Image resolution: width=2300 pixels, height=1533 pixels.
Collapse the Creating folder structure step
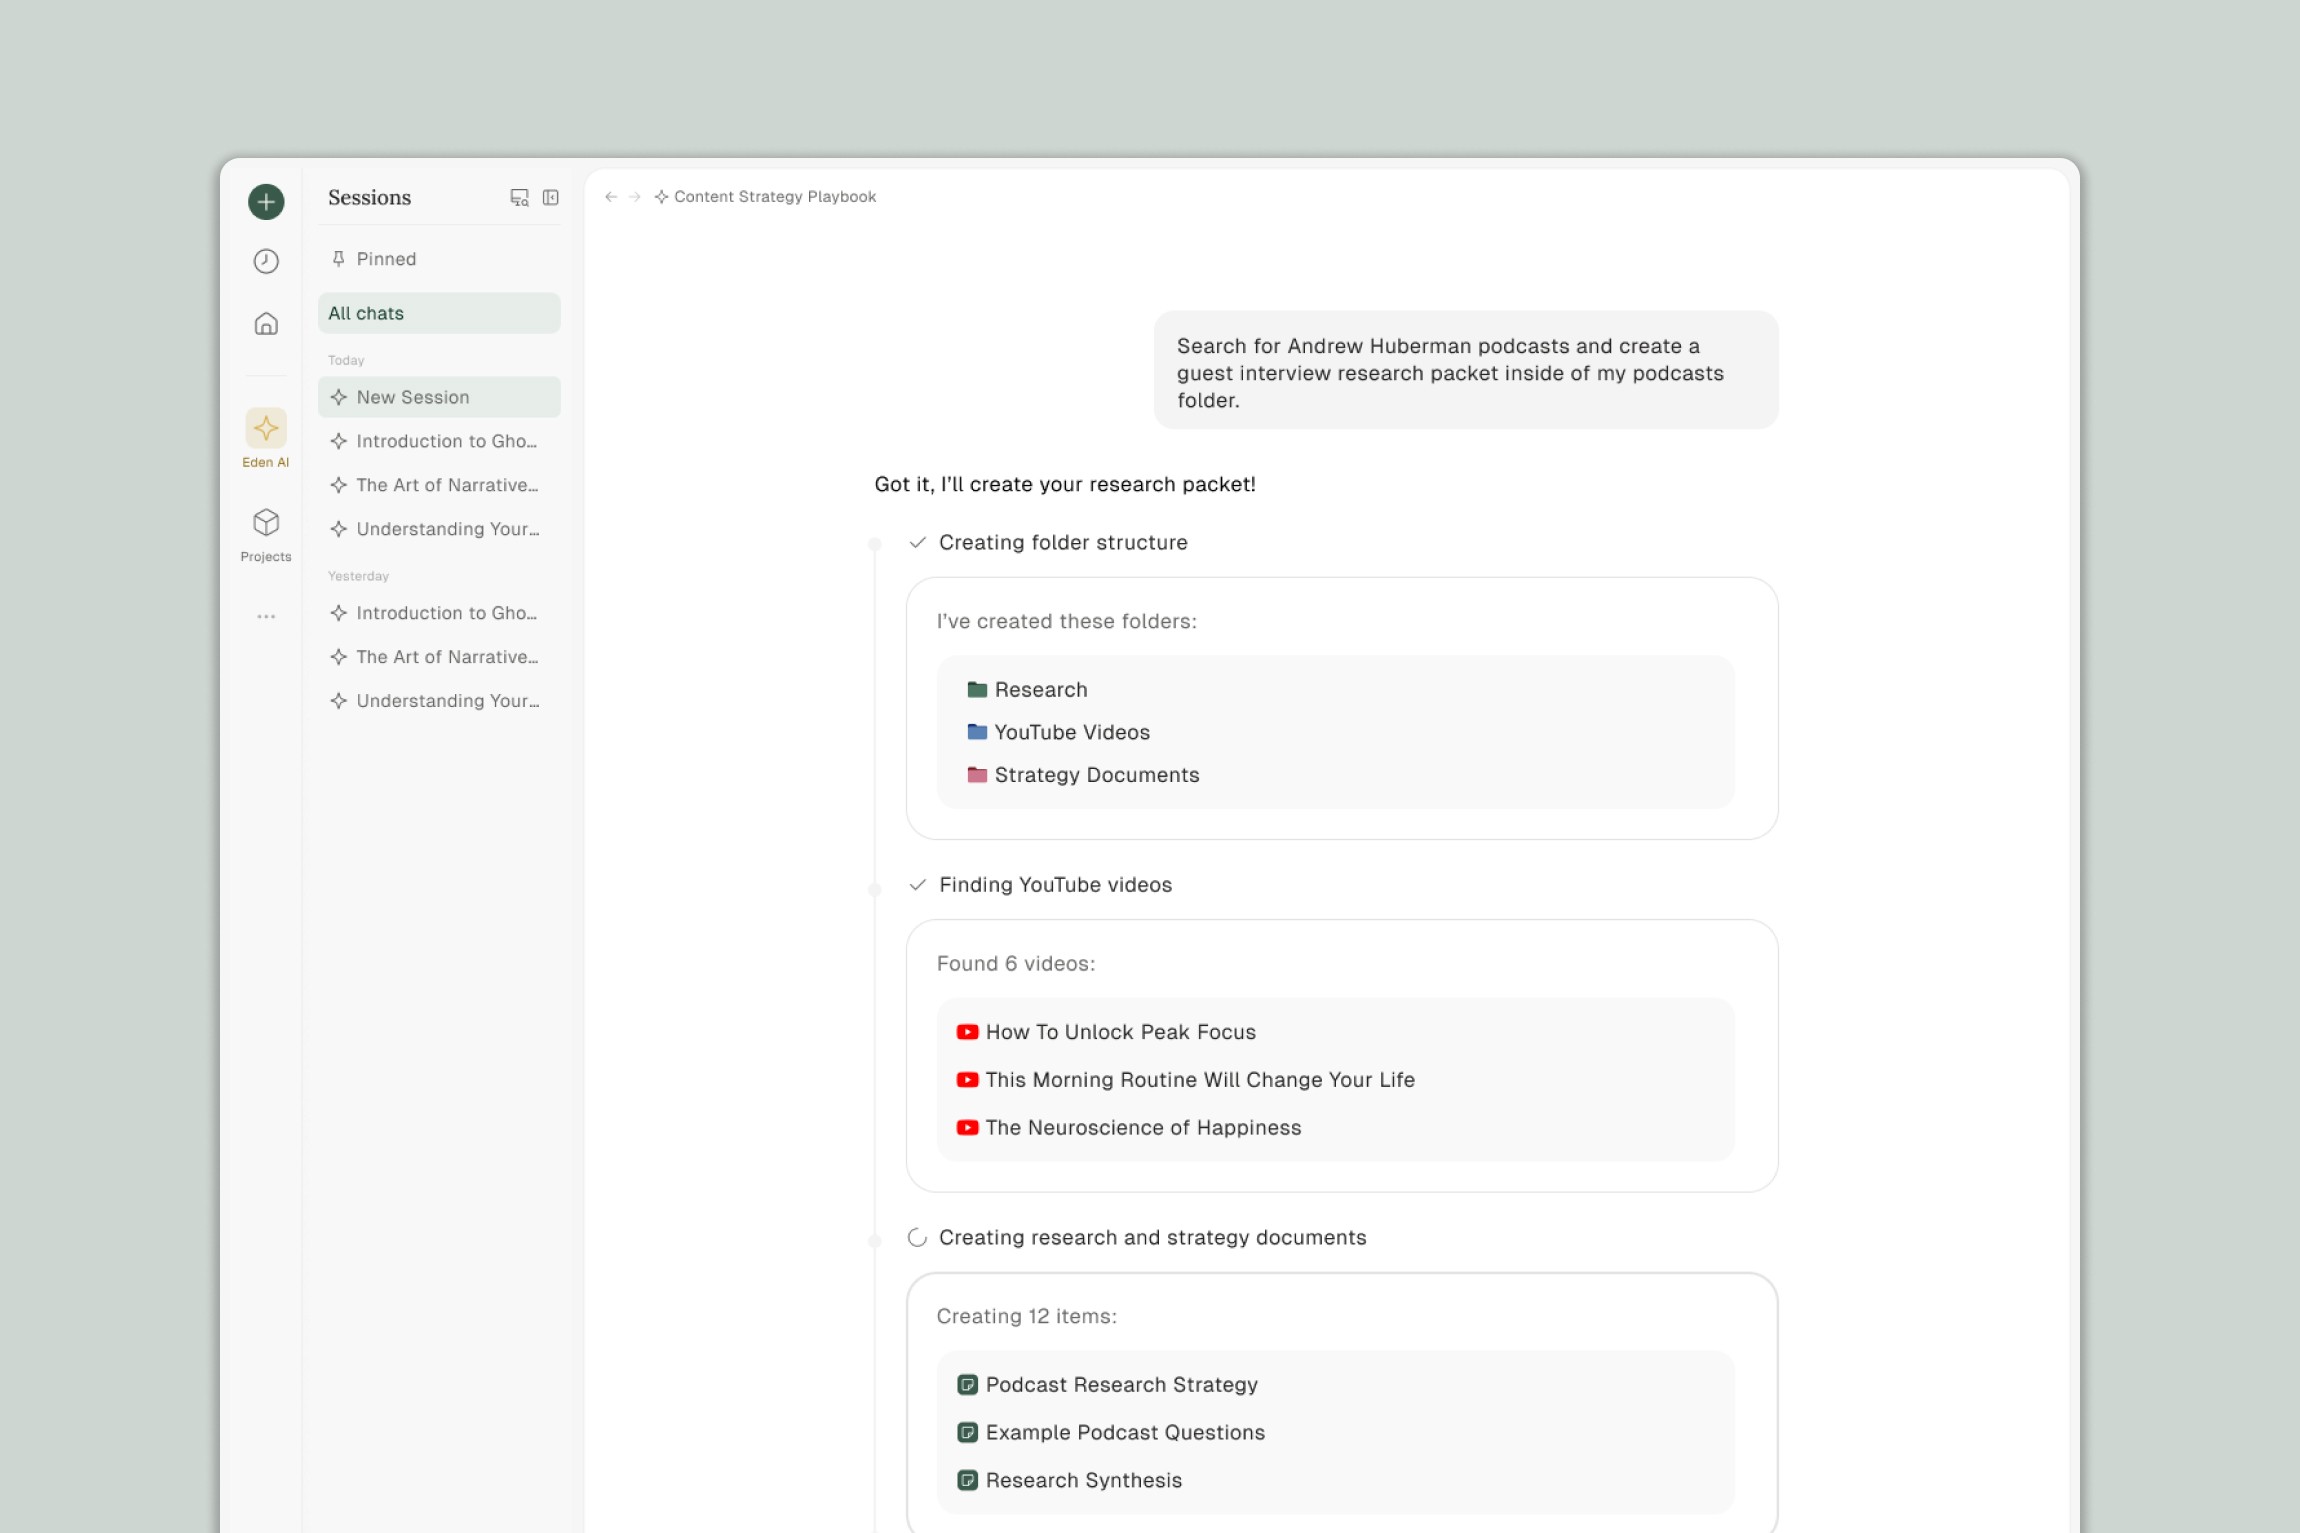point(1062,542)
